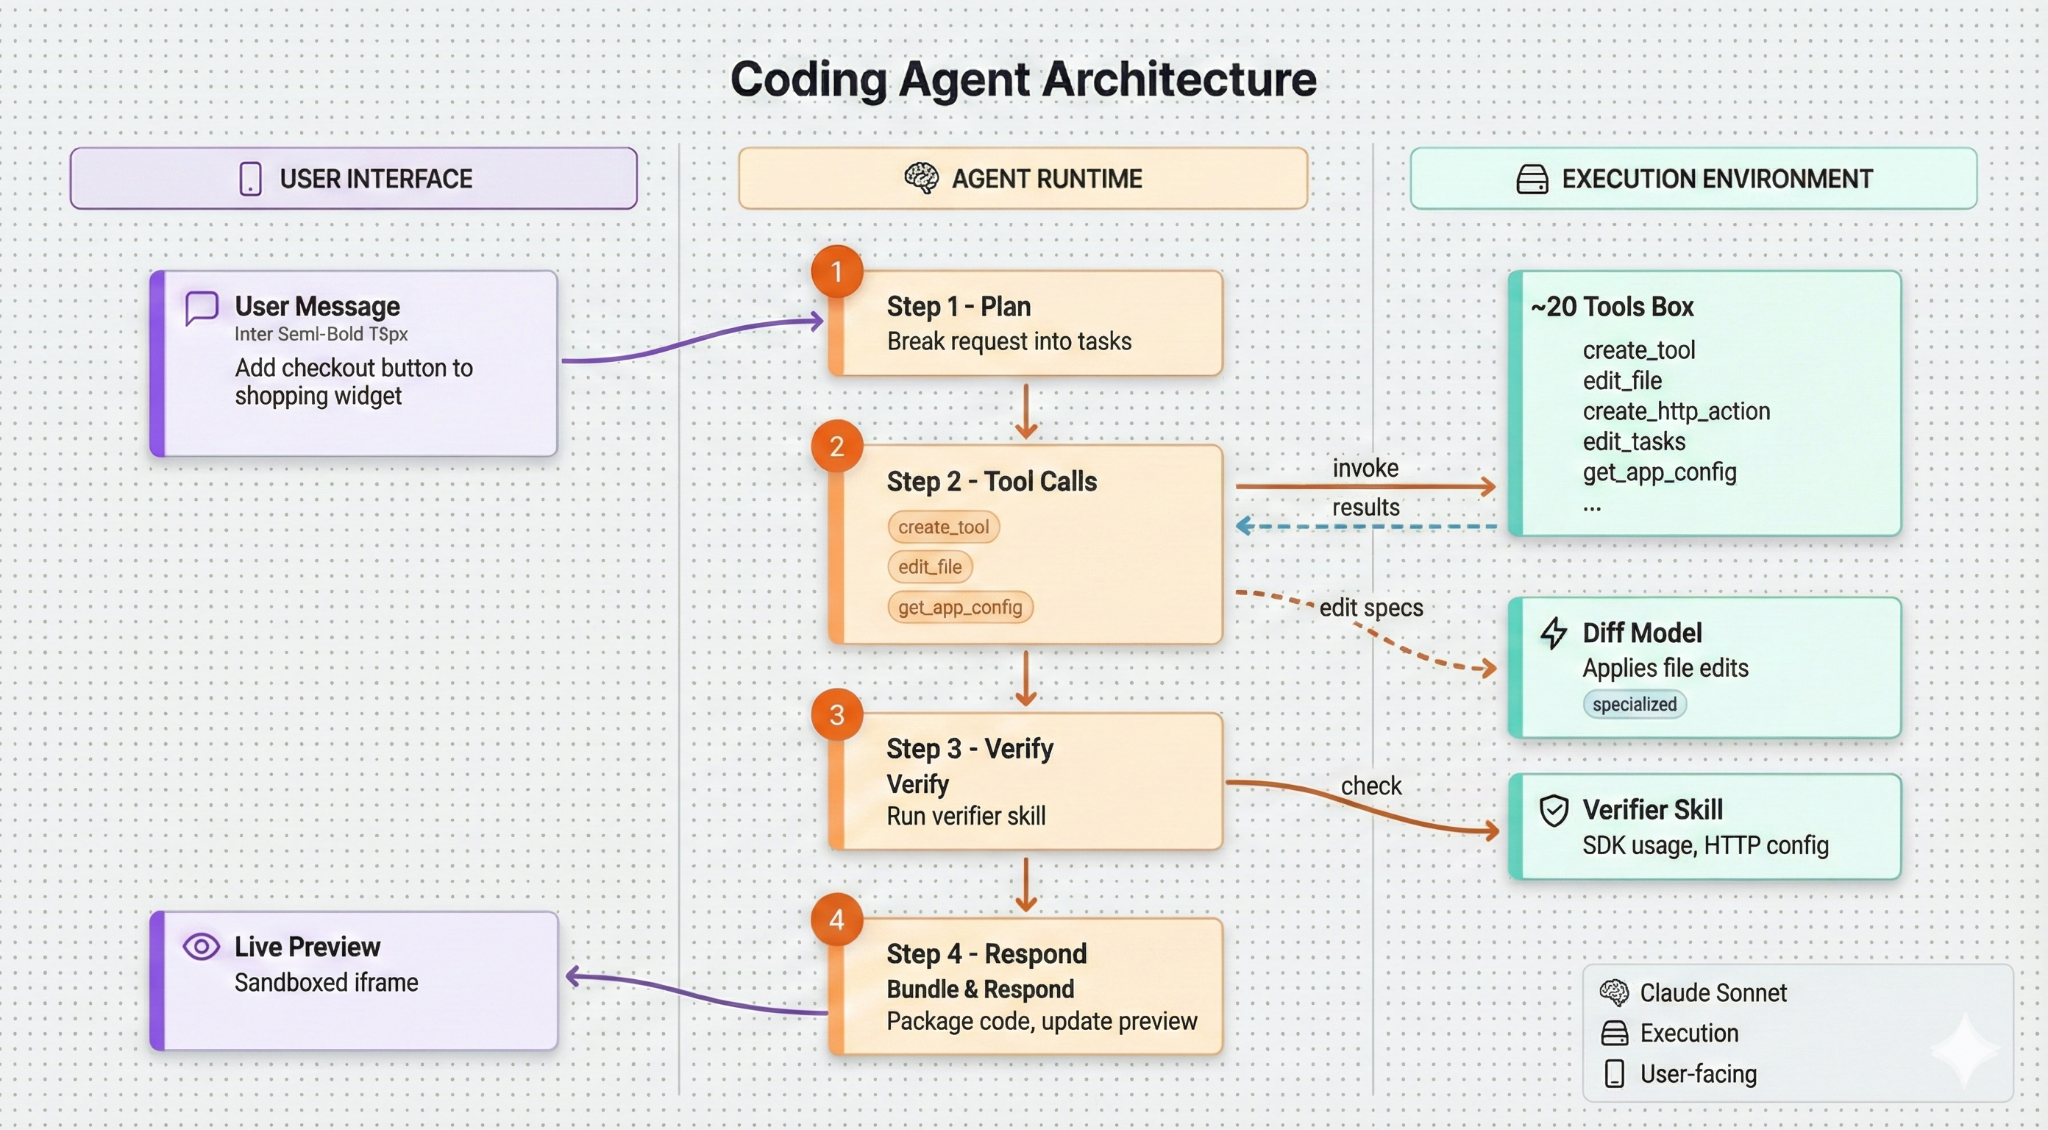The image size is (2048, 1130).
Task: Select the create_tool chip in Step 2
Action: click(x=943, y=527)
